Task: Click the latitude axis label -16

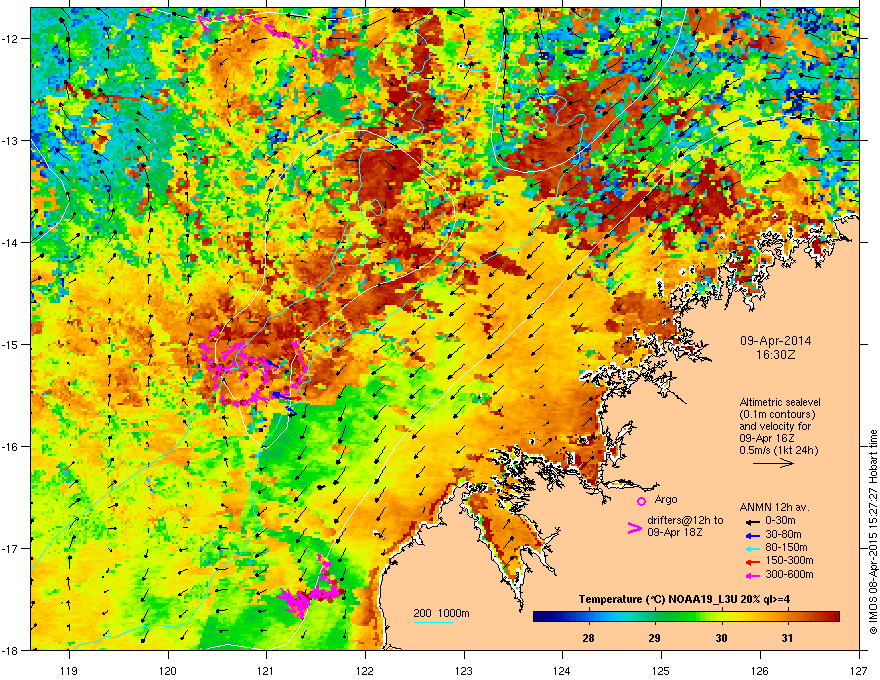Action: pyautogui.click(x=10, y=447)
